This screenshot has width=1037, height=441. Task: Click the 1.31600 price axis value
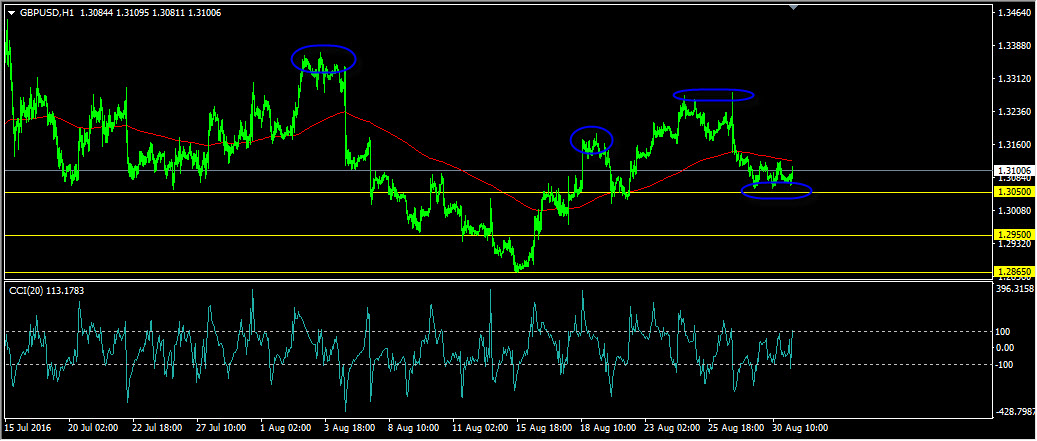1015,144
